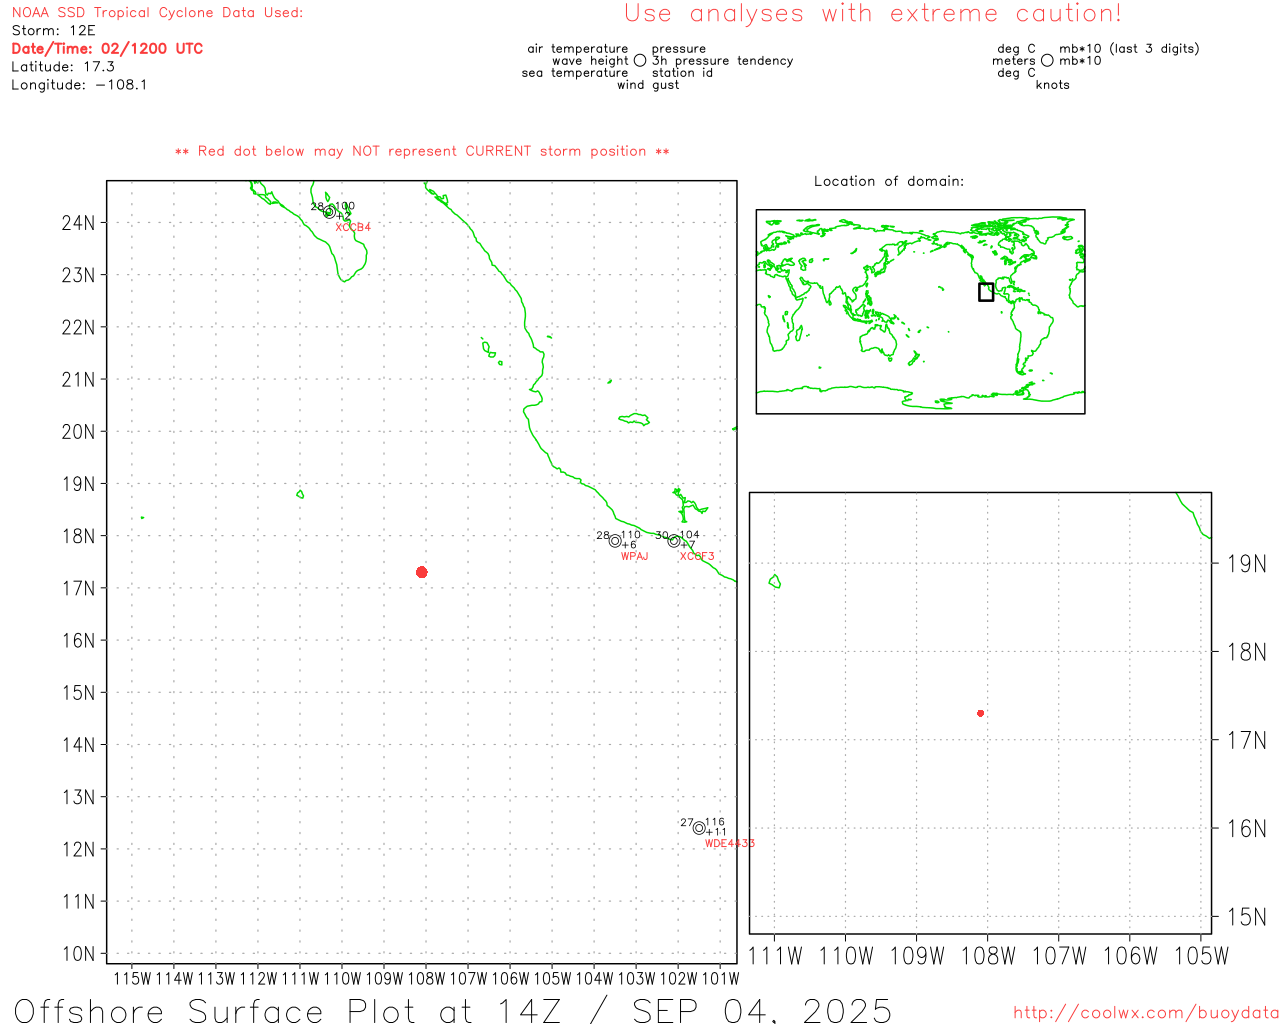
Task: Click station XCGF3 observation circle
Action: click(674, 541)
